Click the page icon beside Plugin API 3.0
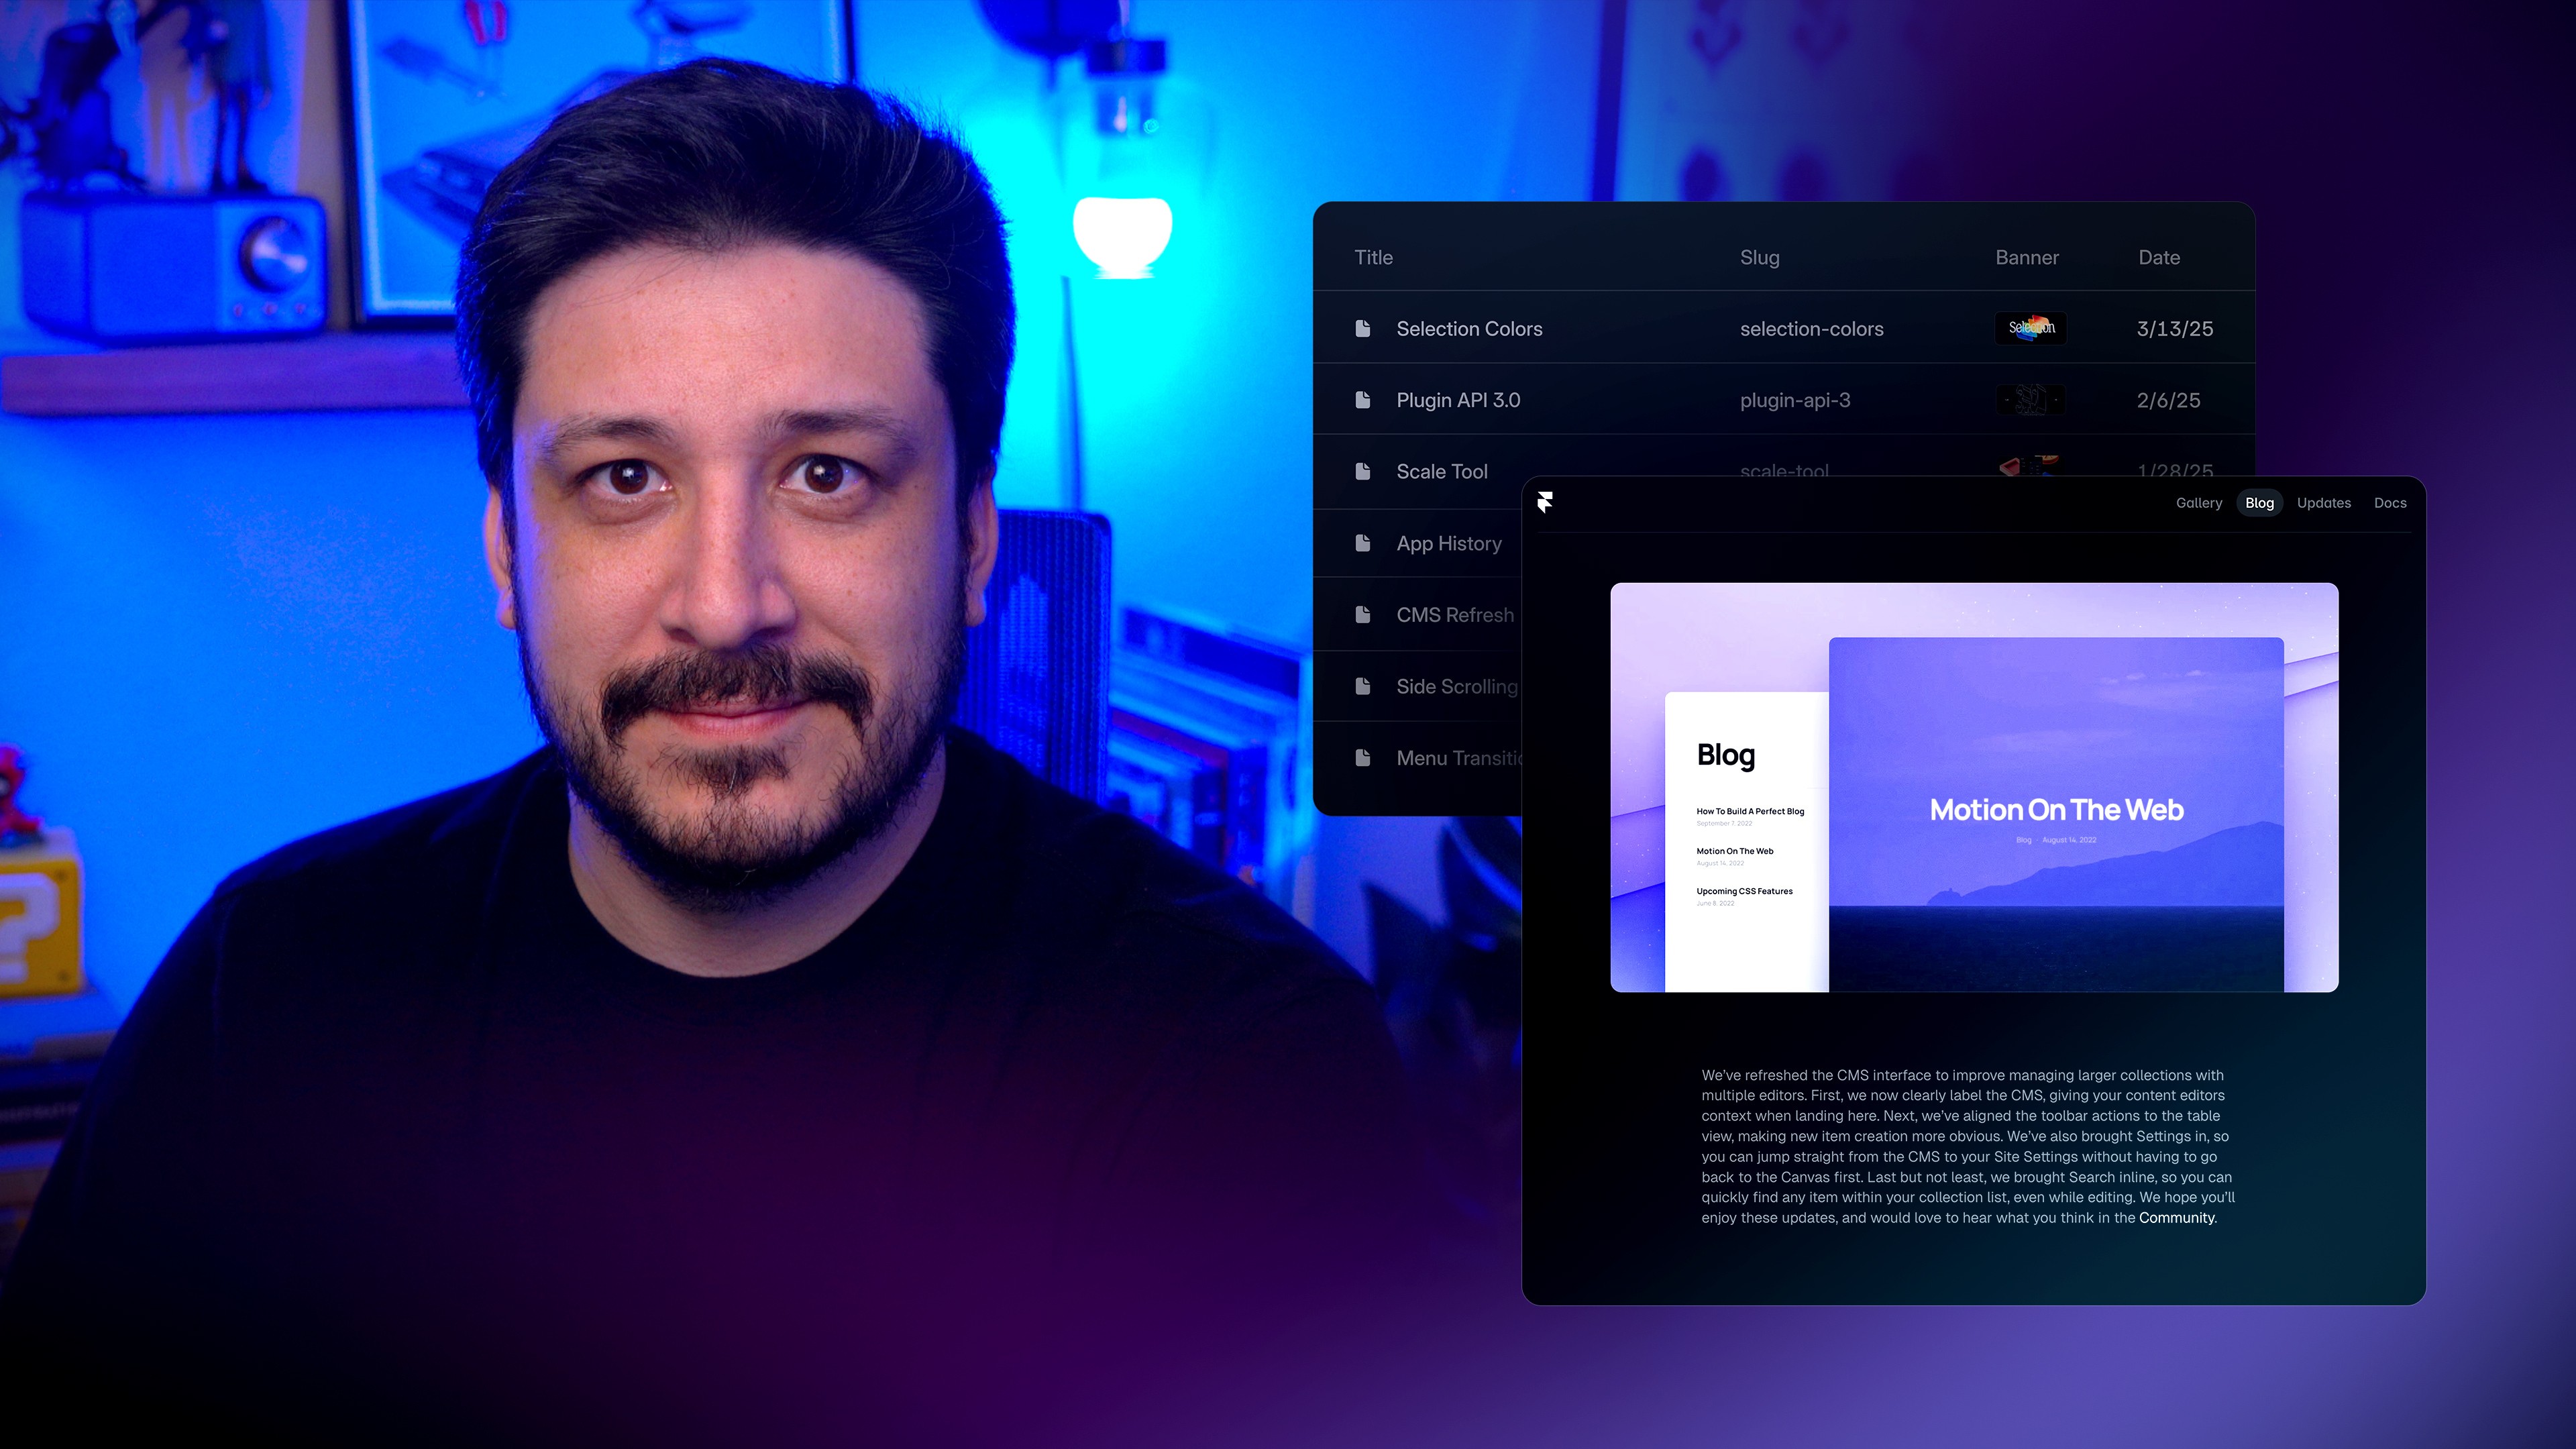This screenshot has height=1449, width=2576. coord(1362,400)
